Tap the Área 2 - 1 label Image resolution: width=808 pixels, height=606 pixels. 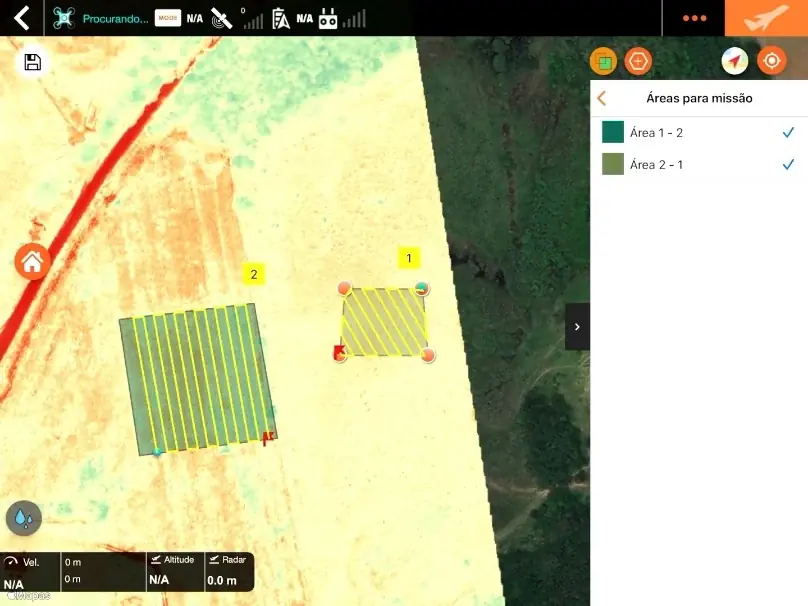[656, 164]
